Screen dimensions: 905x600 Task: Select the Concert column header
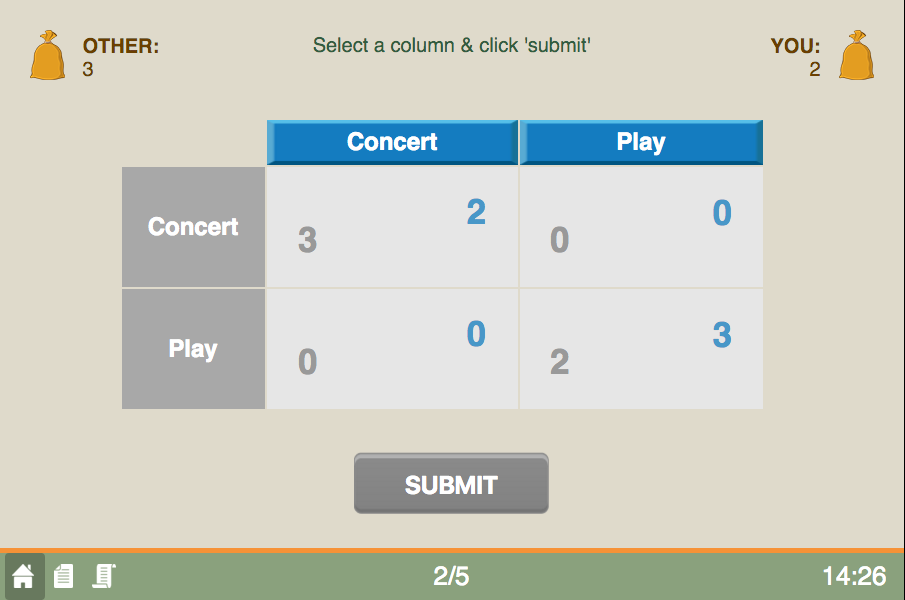point(392,142)
